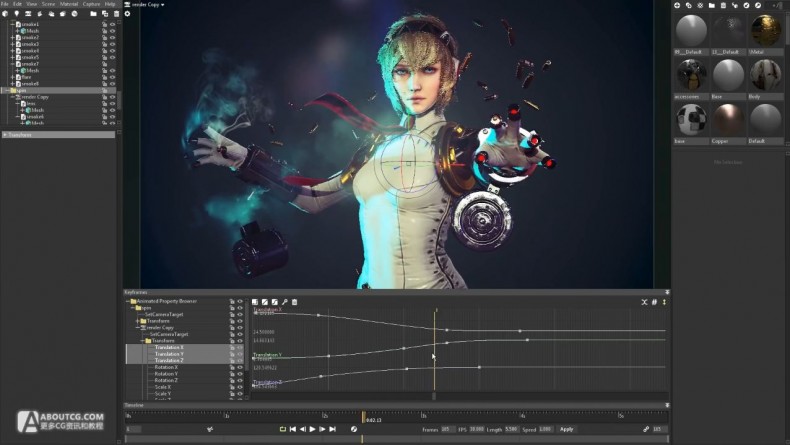The image size is (790, 445).
Task: Collapse the Animated Property Browser folder
Action: coord(128,301)
